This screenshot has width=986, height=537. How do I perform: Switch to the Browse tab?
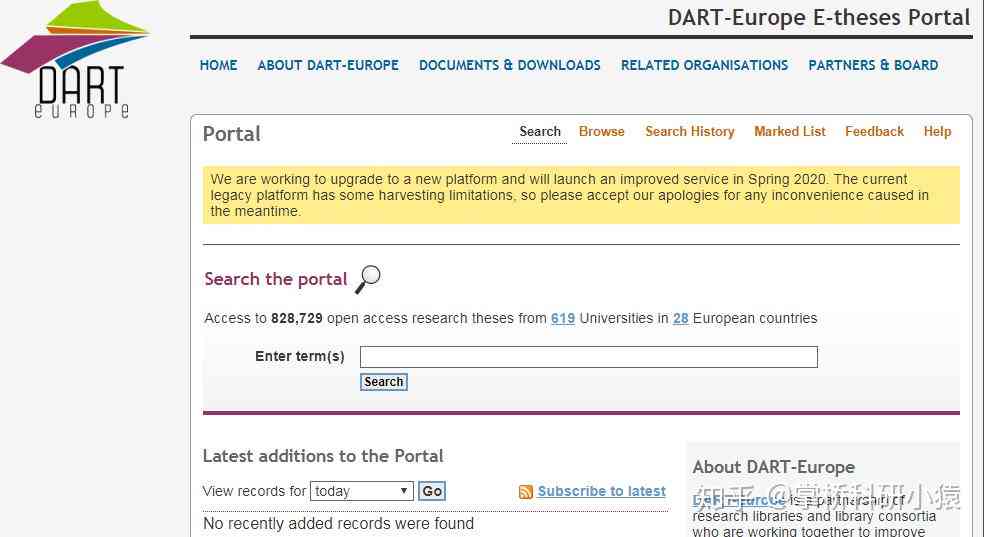point(601,131)
